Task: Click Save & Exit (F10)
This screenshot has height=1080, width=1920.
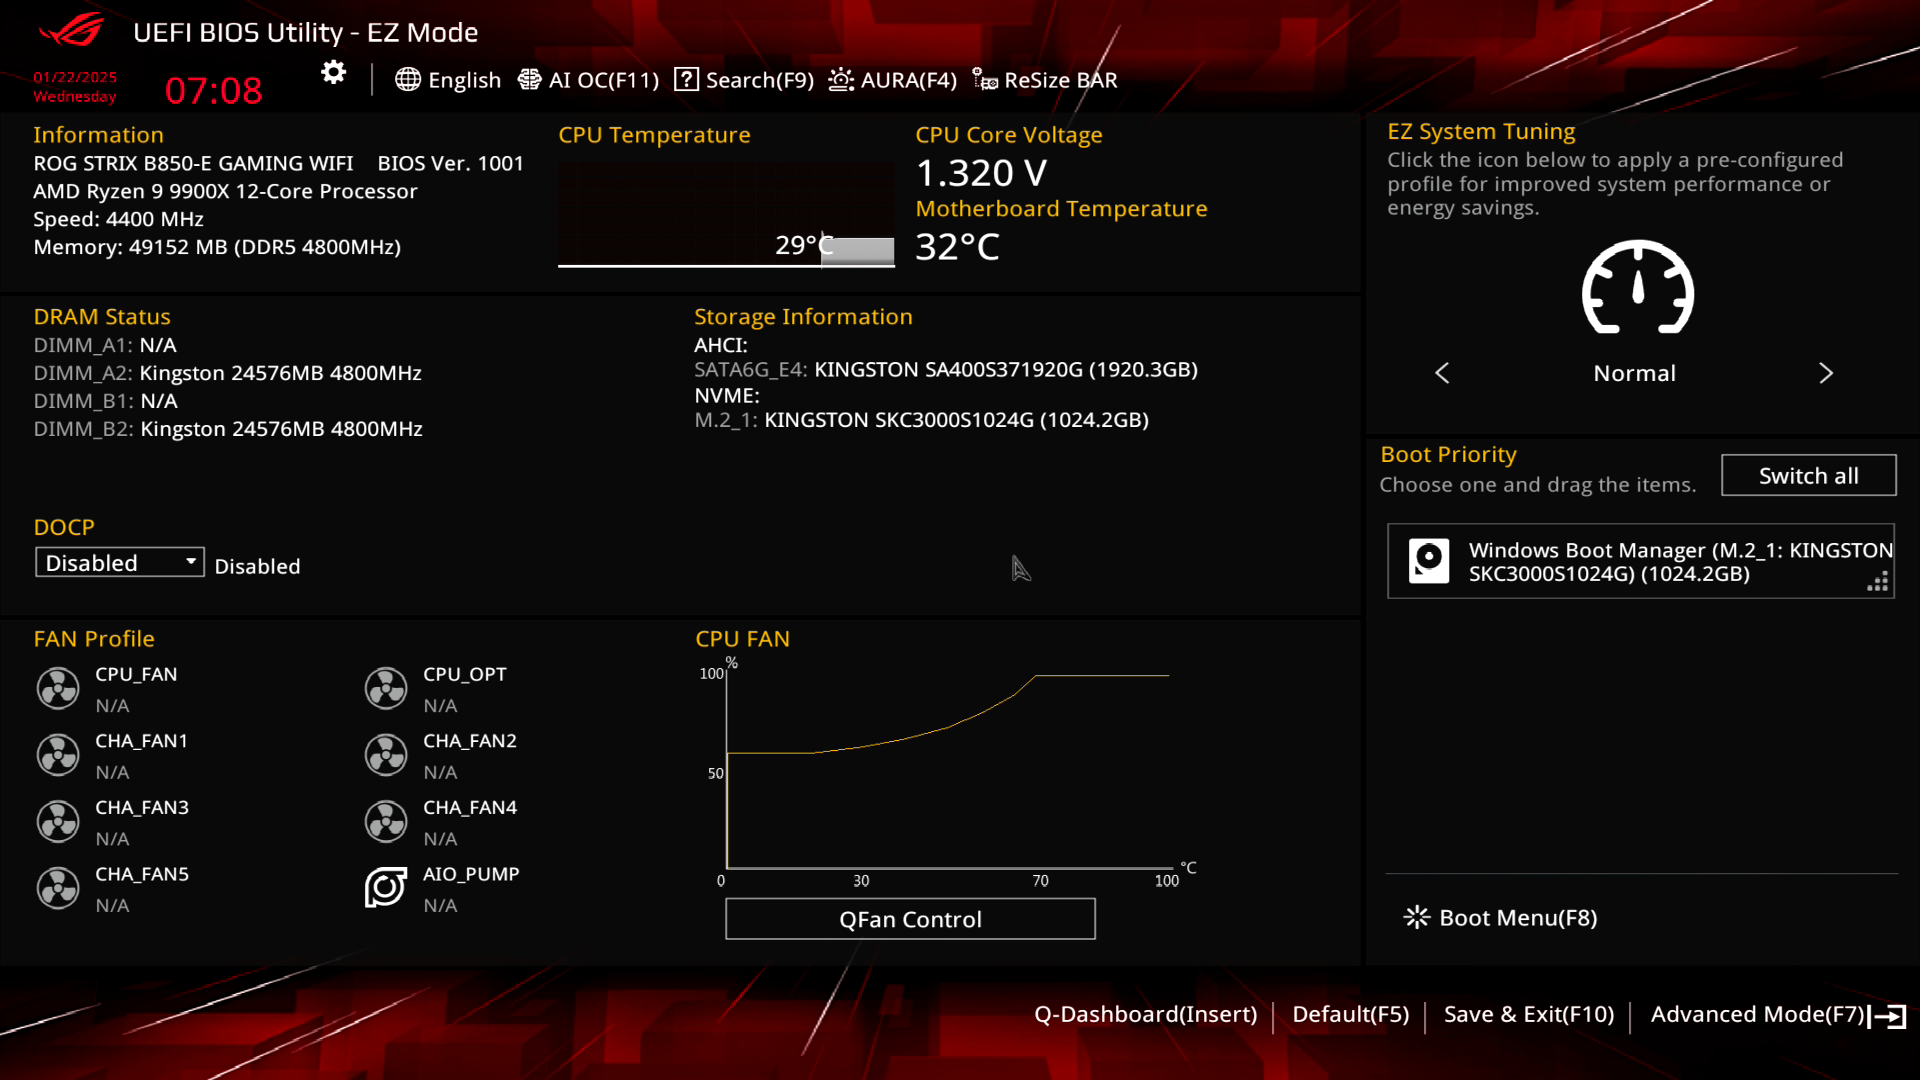Action: click(1528, 1015)
